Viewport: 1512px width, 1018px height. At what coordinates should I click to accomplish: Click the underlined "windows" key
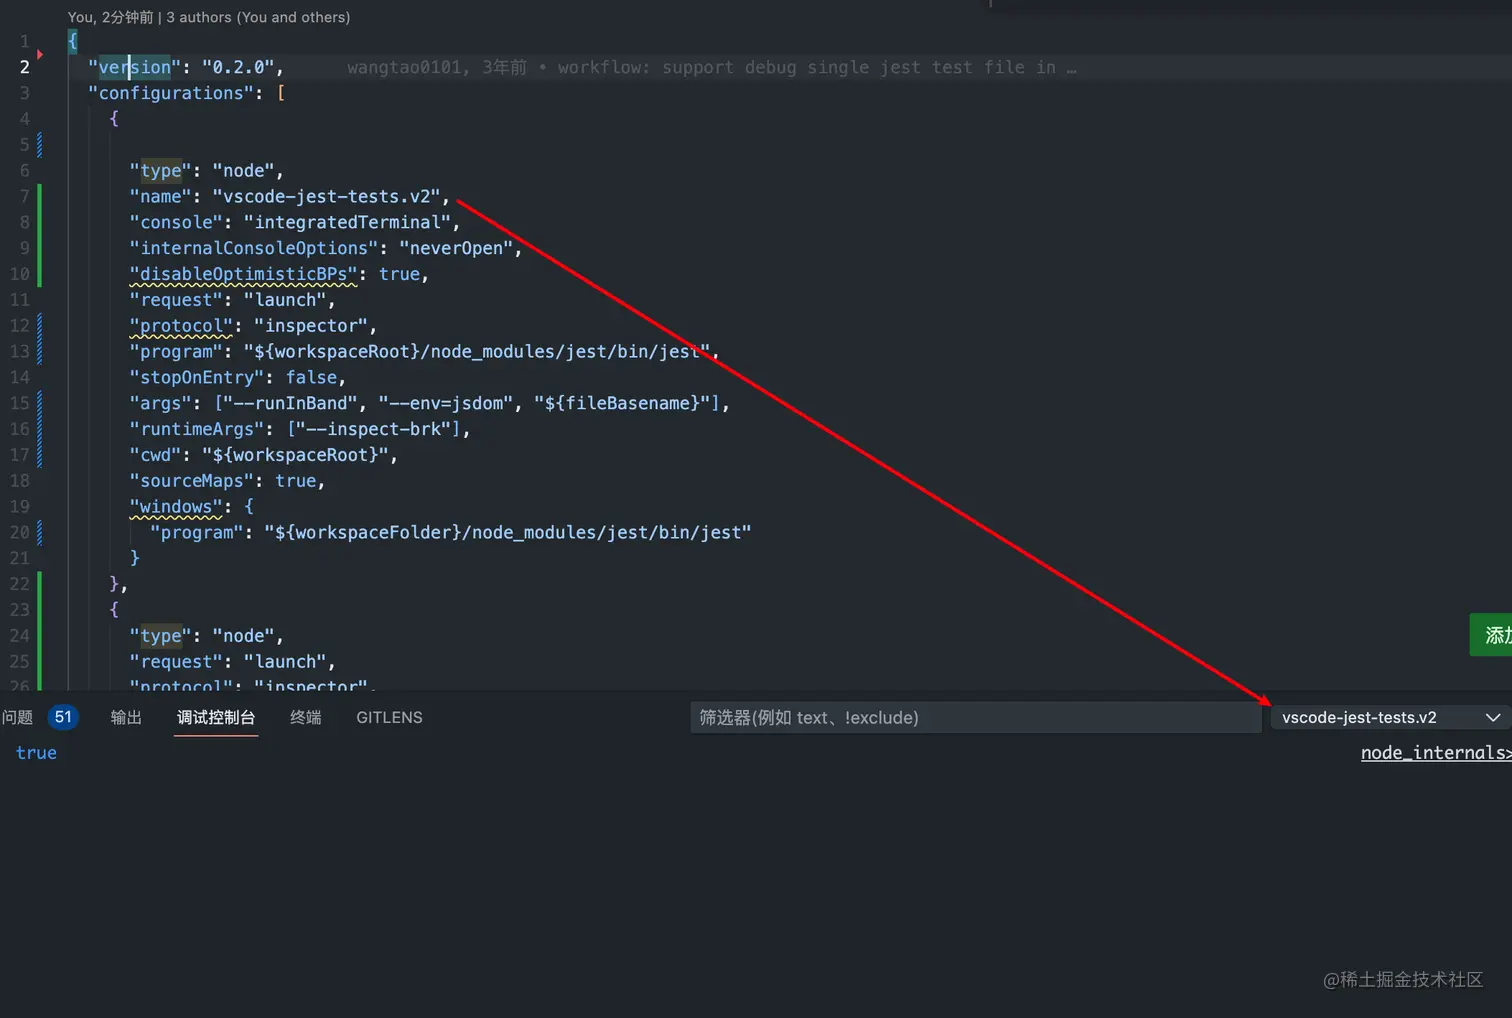coord(176,507)
